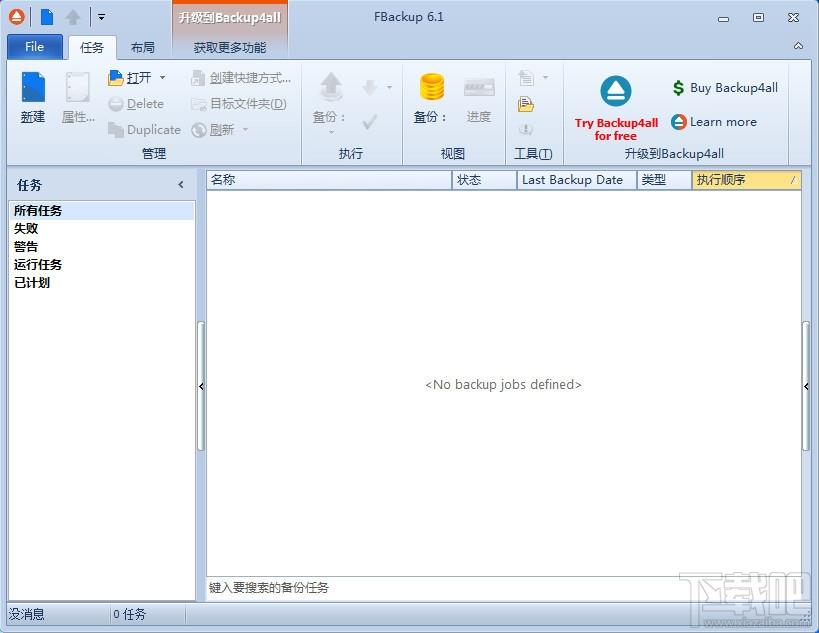This screenshot has height=633, width=819.
Task: Click Try Backup4all for free button
Action: 616,109
